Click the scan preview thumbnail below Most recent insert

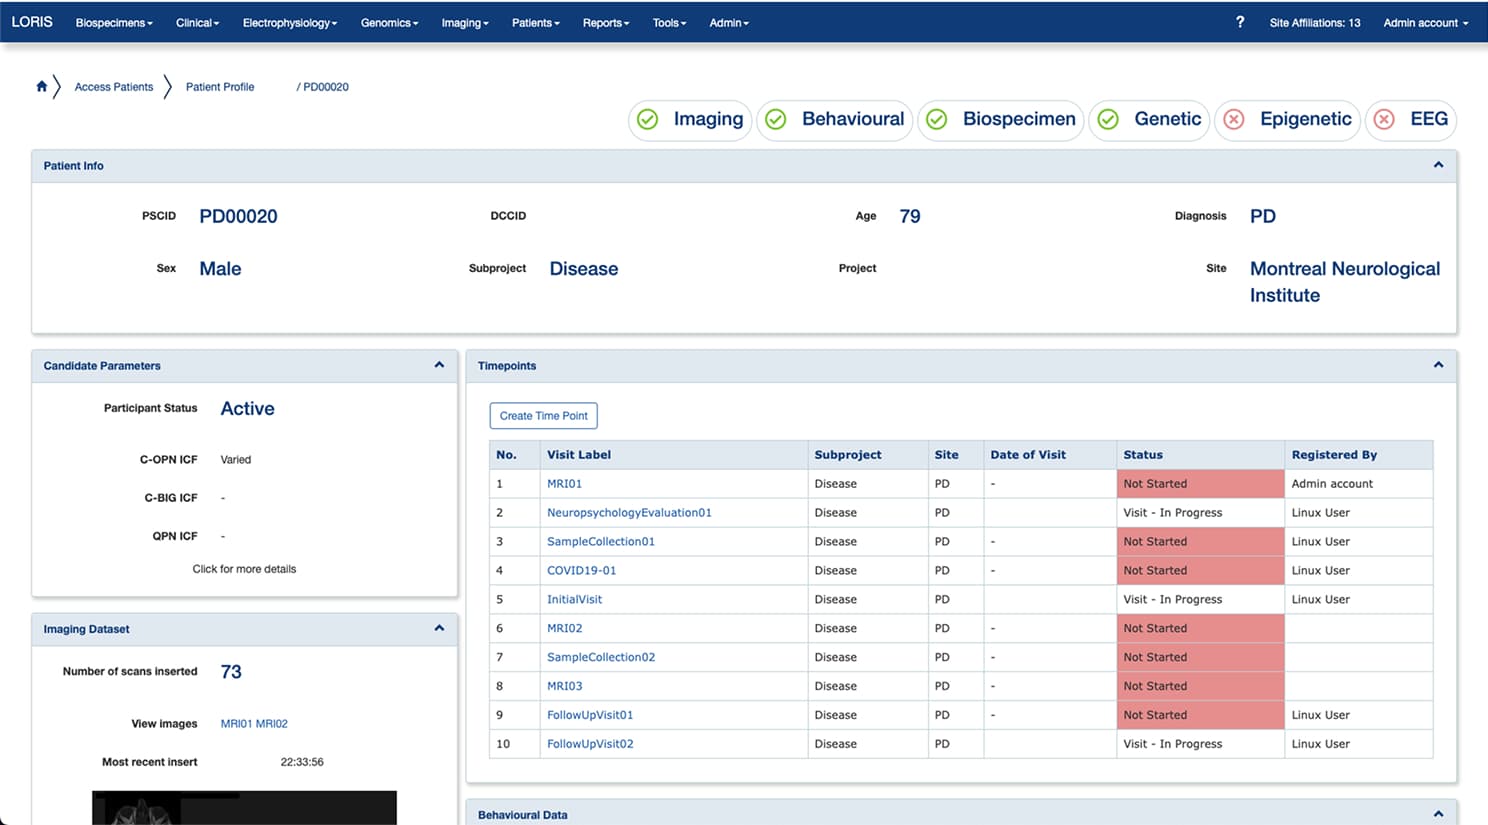coord(244,808)
